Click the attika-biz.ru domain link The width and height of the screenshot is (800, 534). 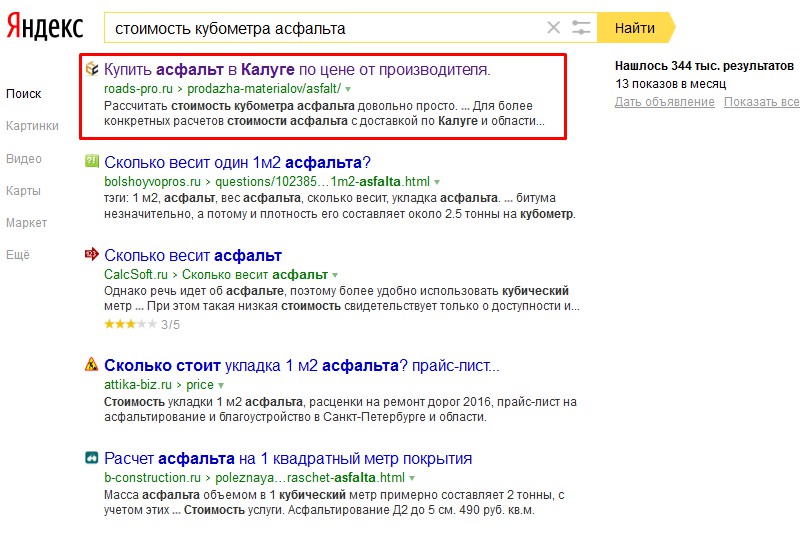click(138, 385)
